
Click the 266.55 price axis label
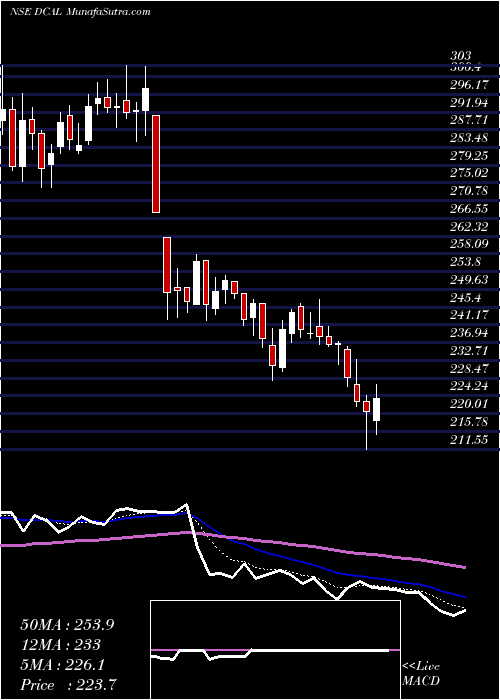click(469, 209)
